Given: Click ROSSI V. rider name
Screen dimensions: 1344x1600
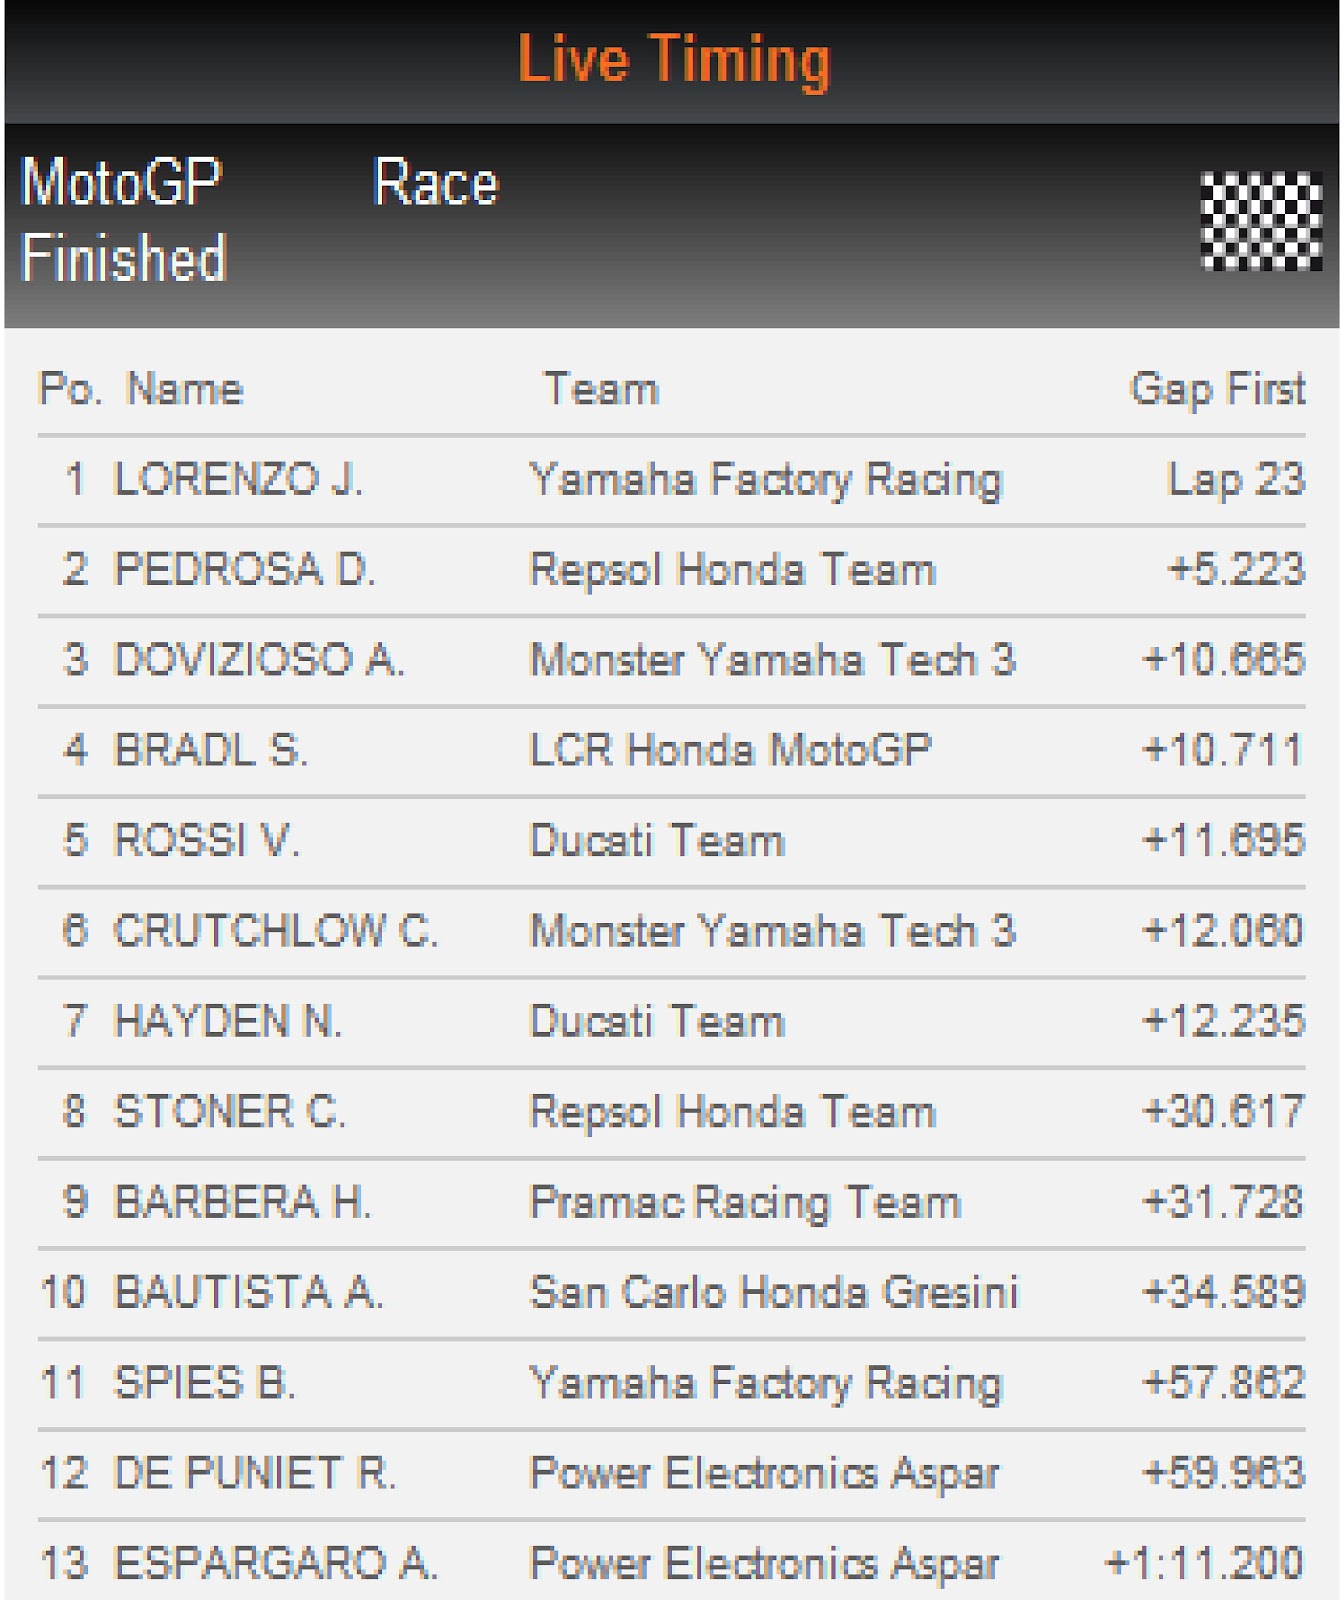Looking at the screenshot, I should point(207,840).
